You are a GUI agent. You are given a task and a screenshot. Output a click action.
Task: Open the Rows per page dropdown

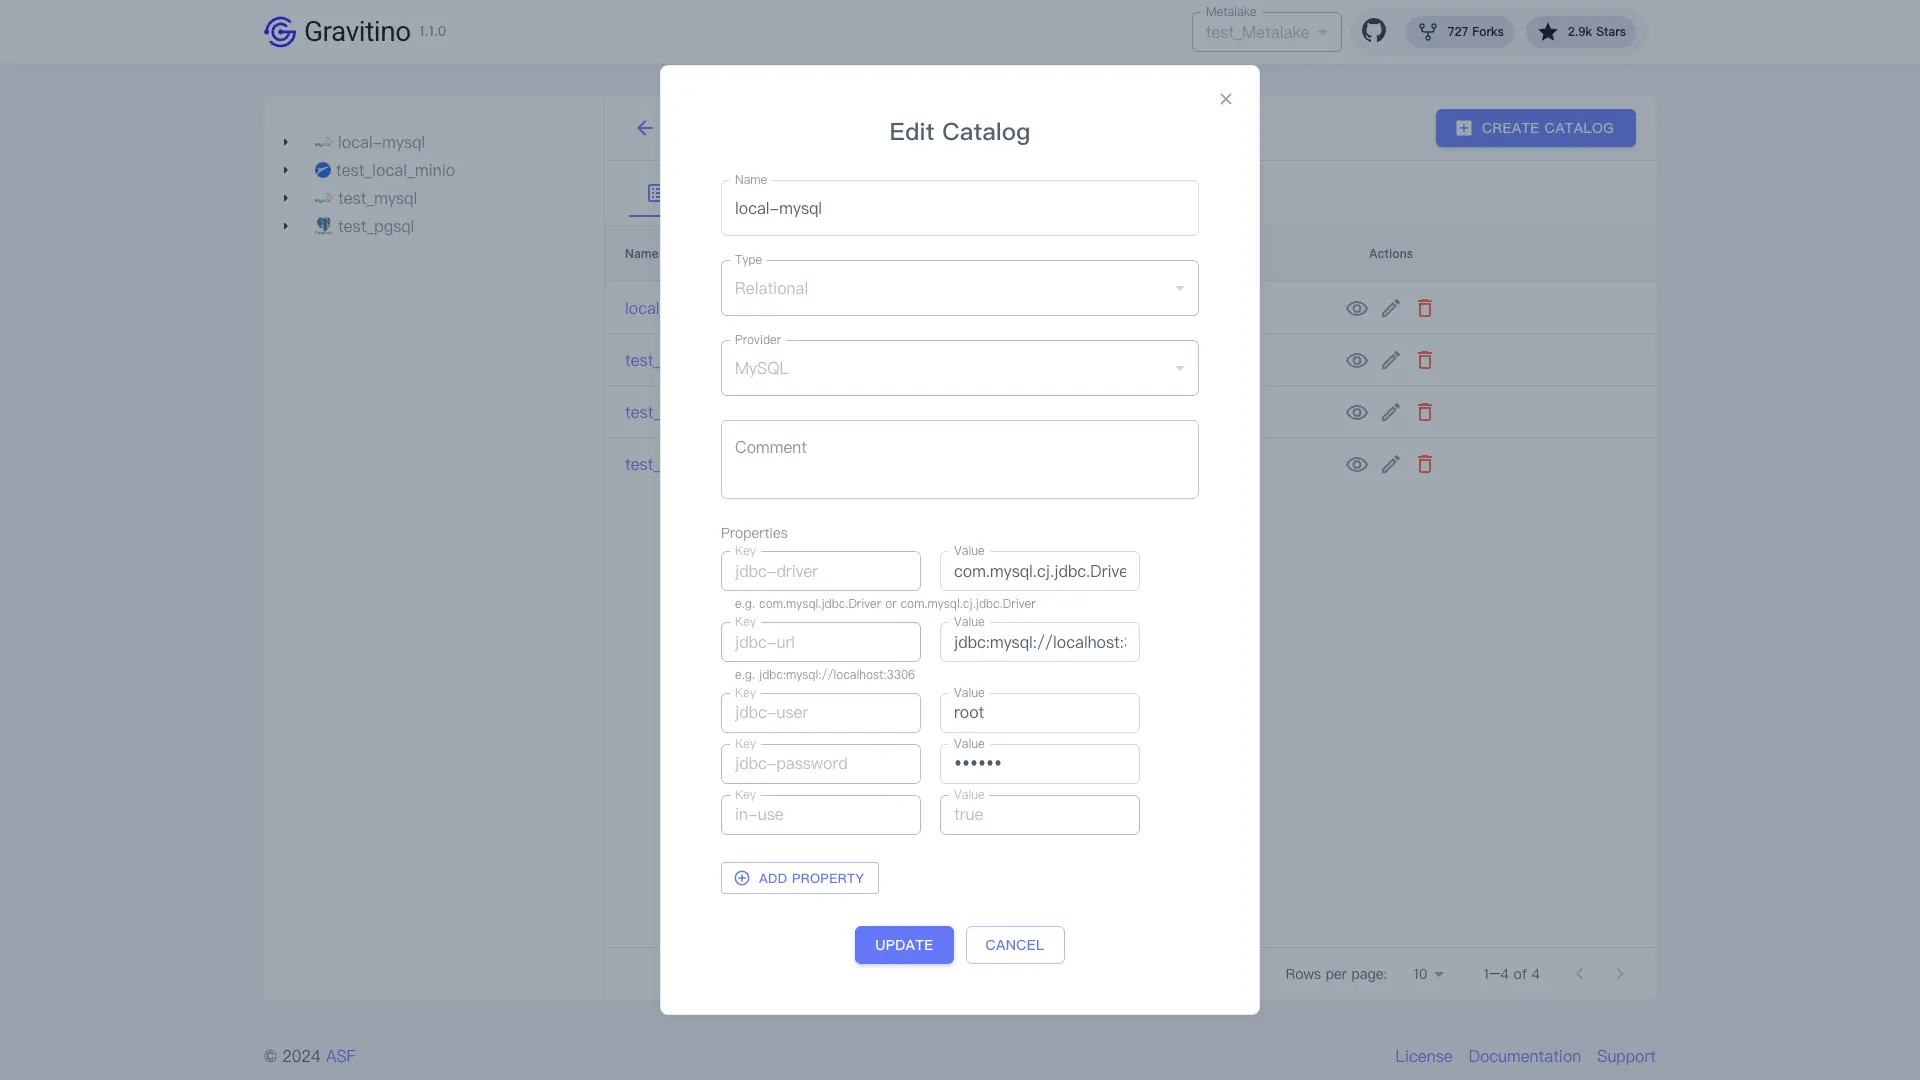click(1428, 974)
